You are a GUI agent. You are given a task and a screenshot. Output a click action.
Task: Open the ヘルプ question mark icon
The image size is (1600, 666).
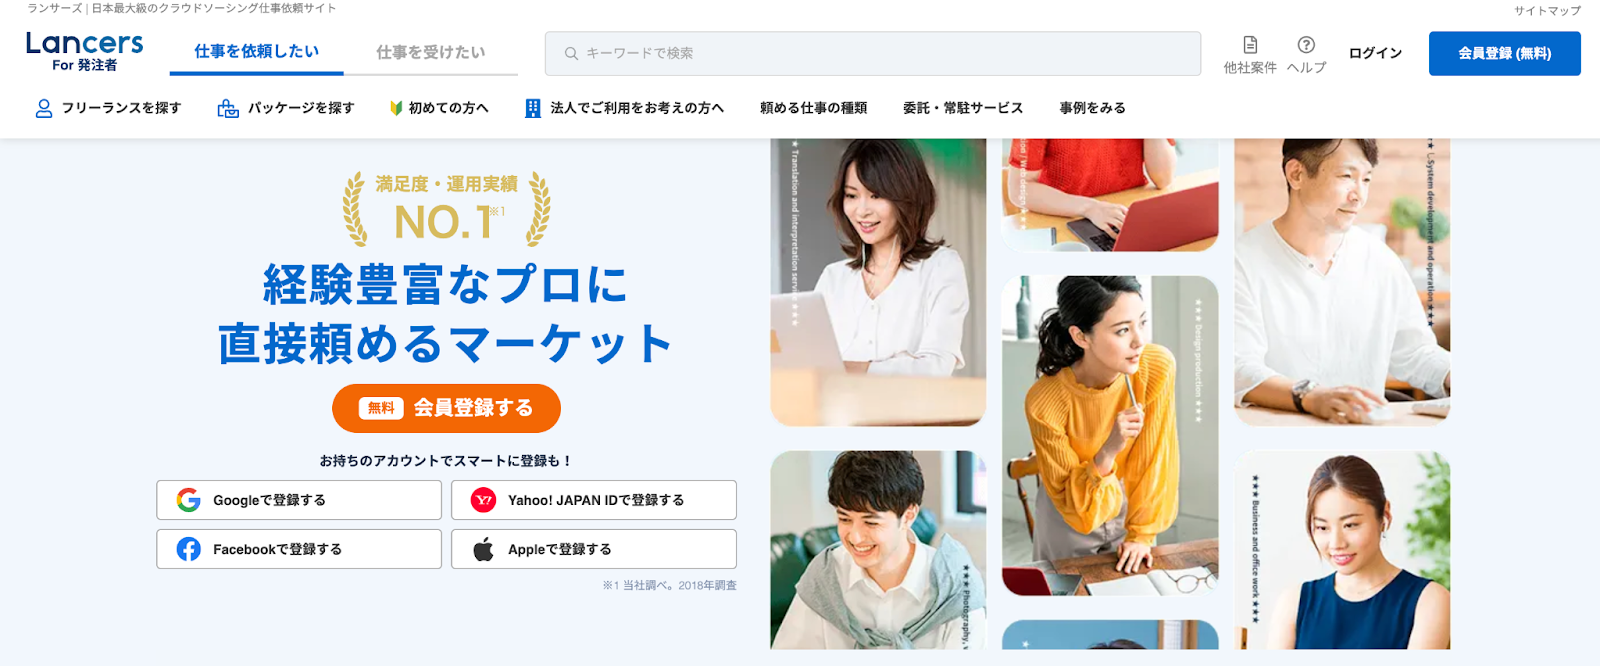1306,45
